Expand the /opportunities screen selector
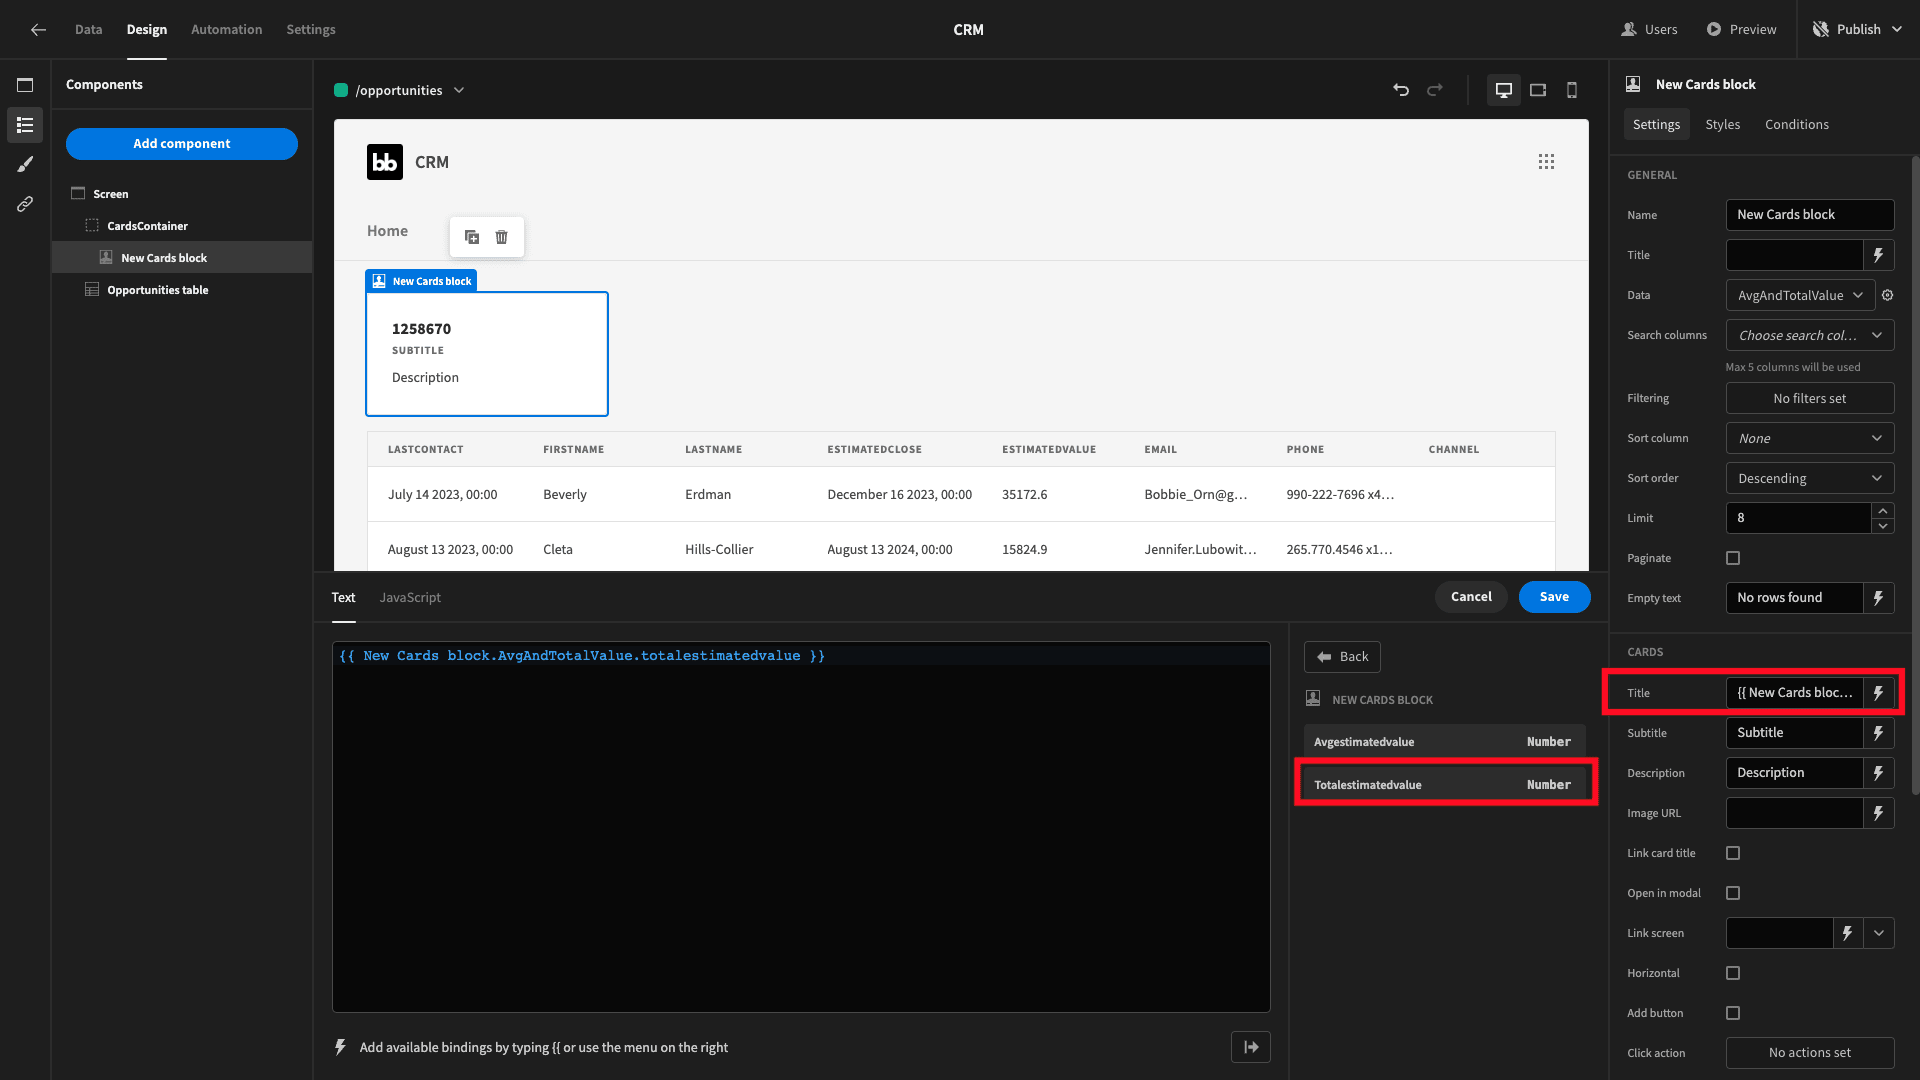 (400, 90)
